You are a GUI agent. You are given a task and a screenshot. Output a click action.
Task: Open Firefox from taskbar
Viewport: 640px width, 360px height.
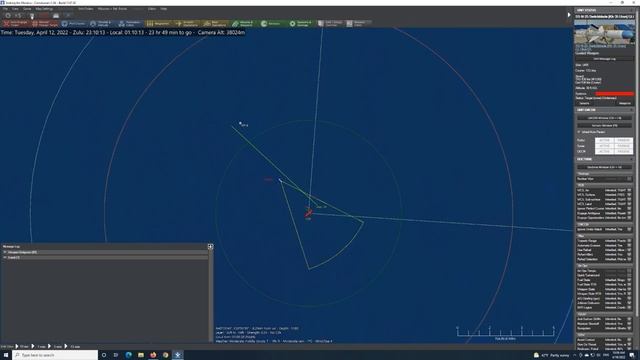[x=153, y=355]
